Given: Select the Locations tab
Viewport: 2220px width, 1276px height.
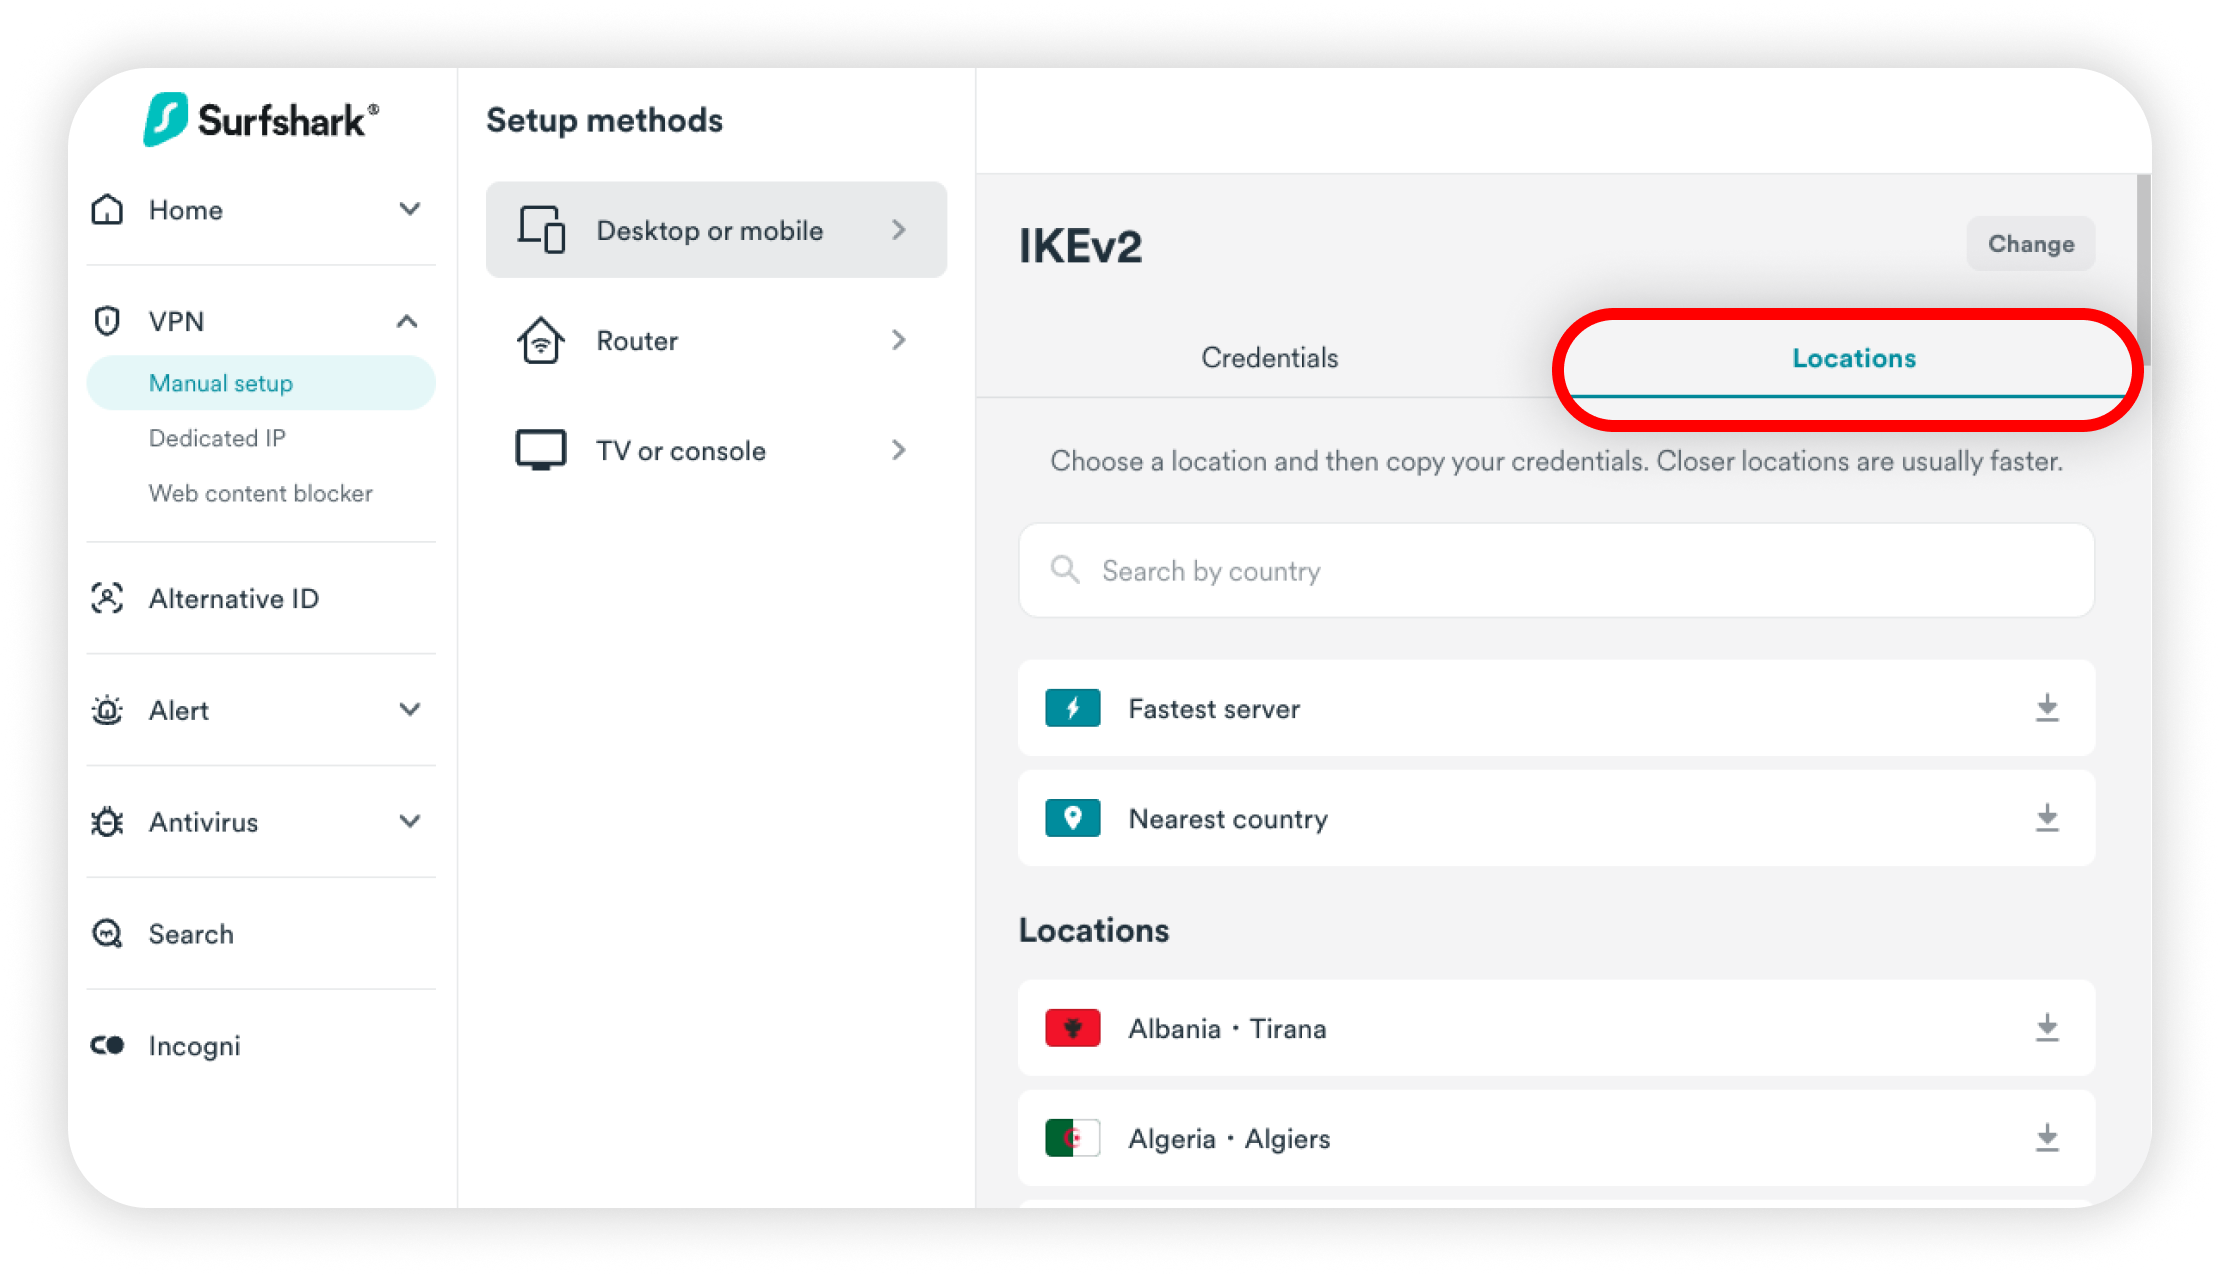Looking at the screenshot, I should tap(1853, 358).
